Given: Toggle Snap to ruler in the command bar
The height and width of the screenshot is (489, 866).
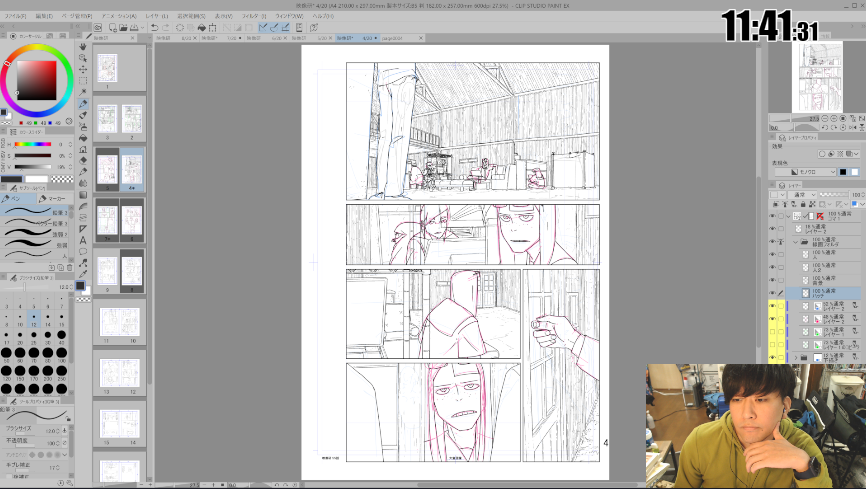Looking at the screenshot, I should 263,27.
